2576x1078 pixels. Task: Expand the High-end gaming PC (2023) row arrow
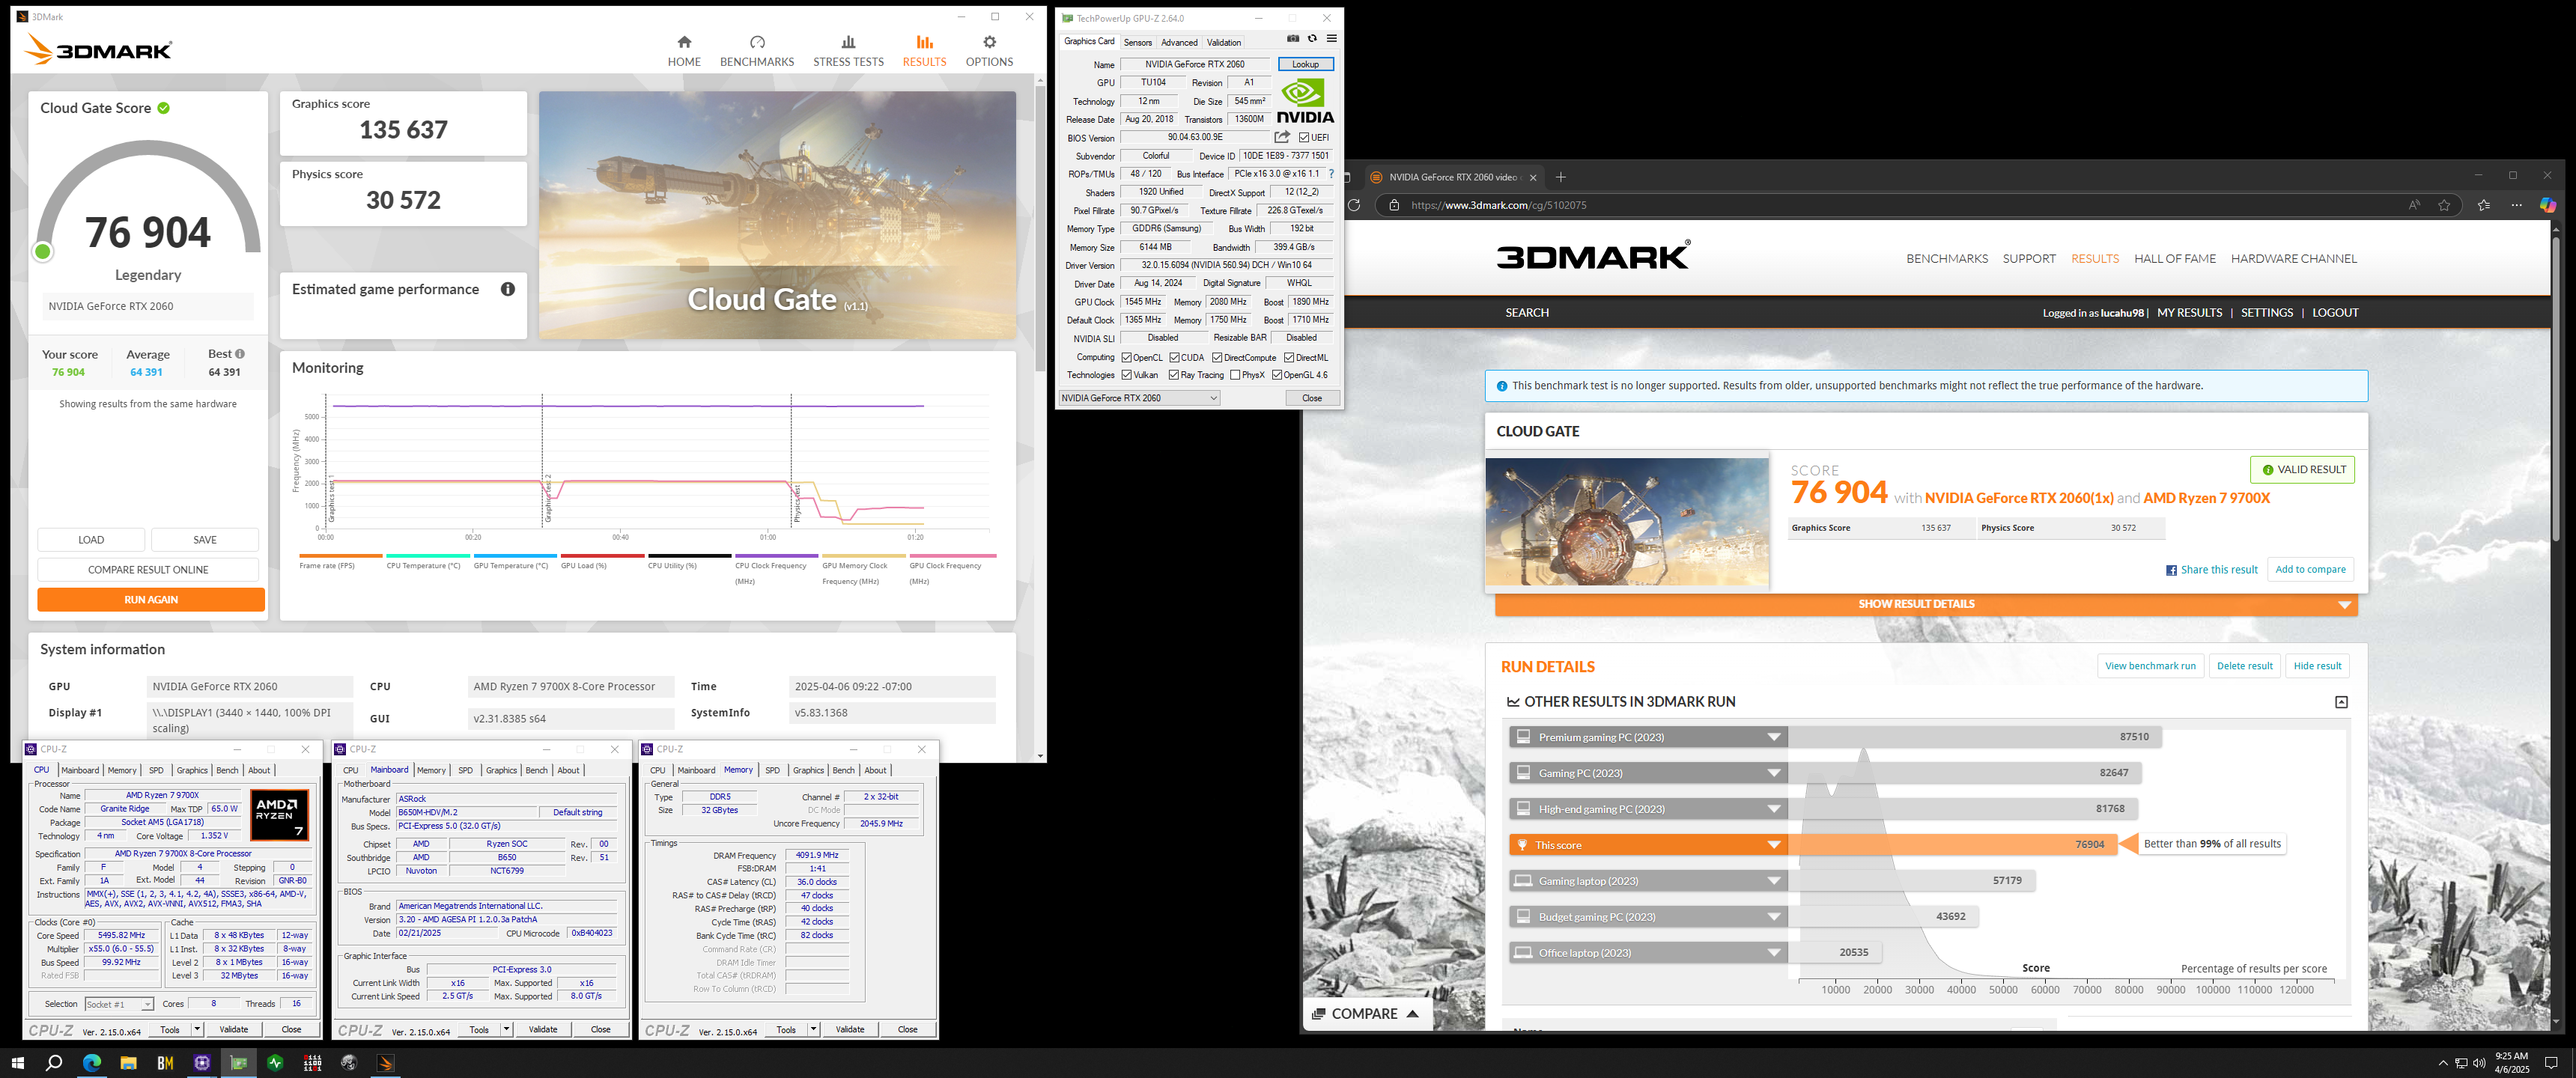pyautogui.click(x=1774, y=809)
